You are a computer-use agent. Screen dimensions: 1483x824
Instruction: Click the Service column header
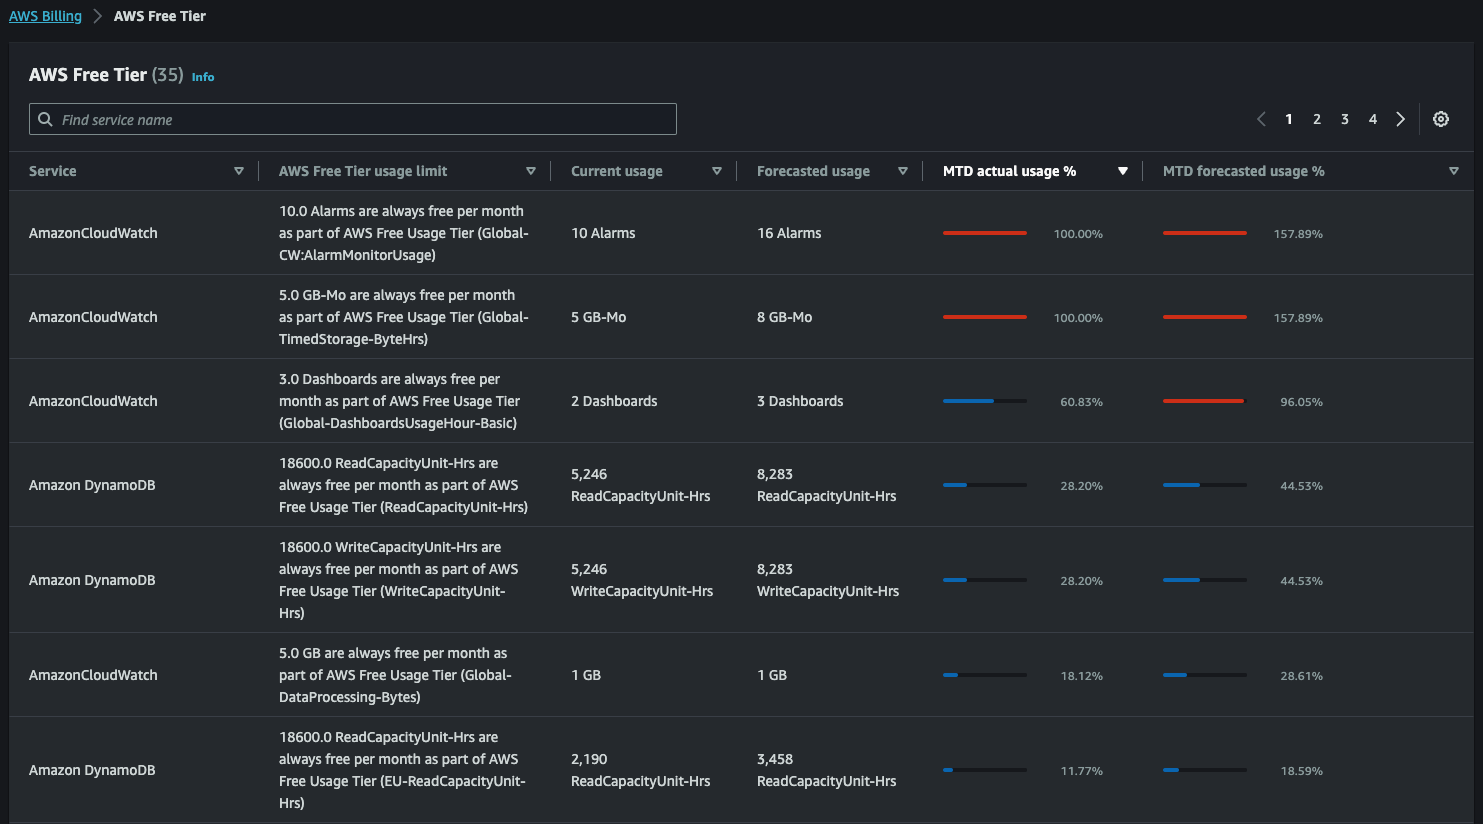coord(53,171)
